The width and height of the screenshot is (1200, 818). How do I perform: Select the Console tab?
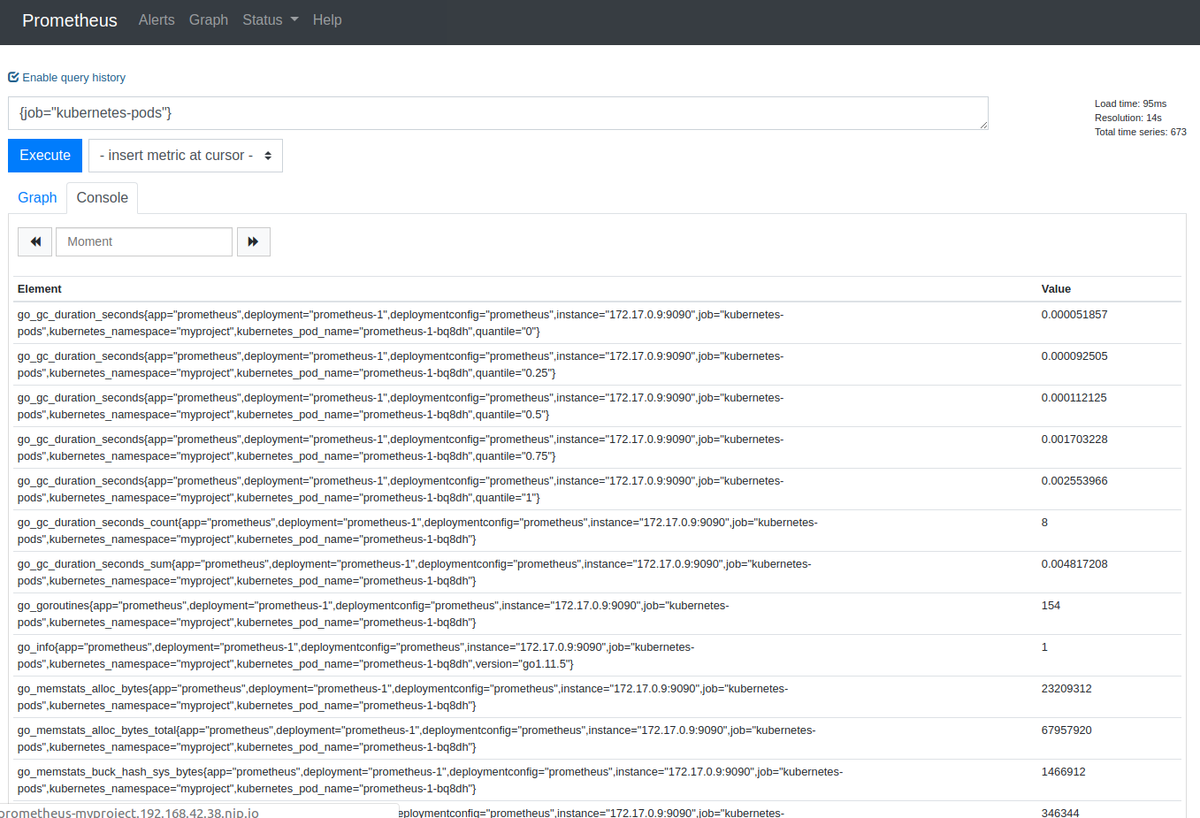[102, 198]
